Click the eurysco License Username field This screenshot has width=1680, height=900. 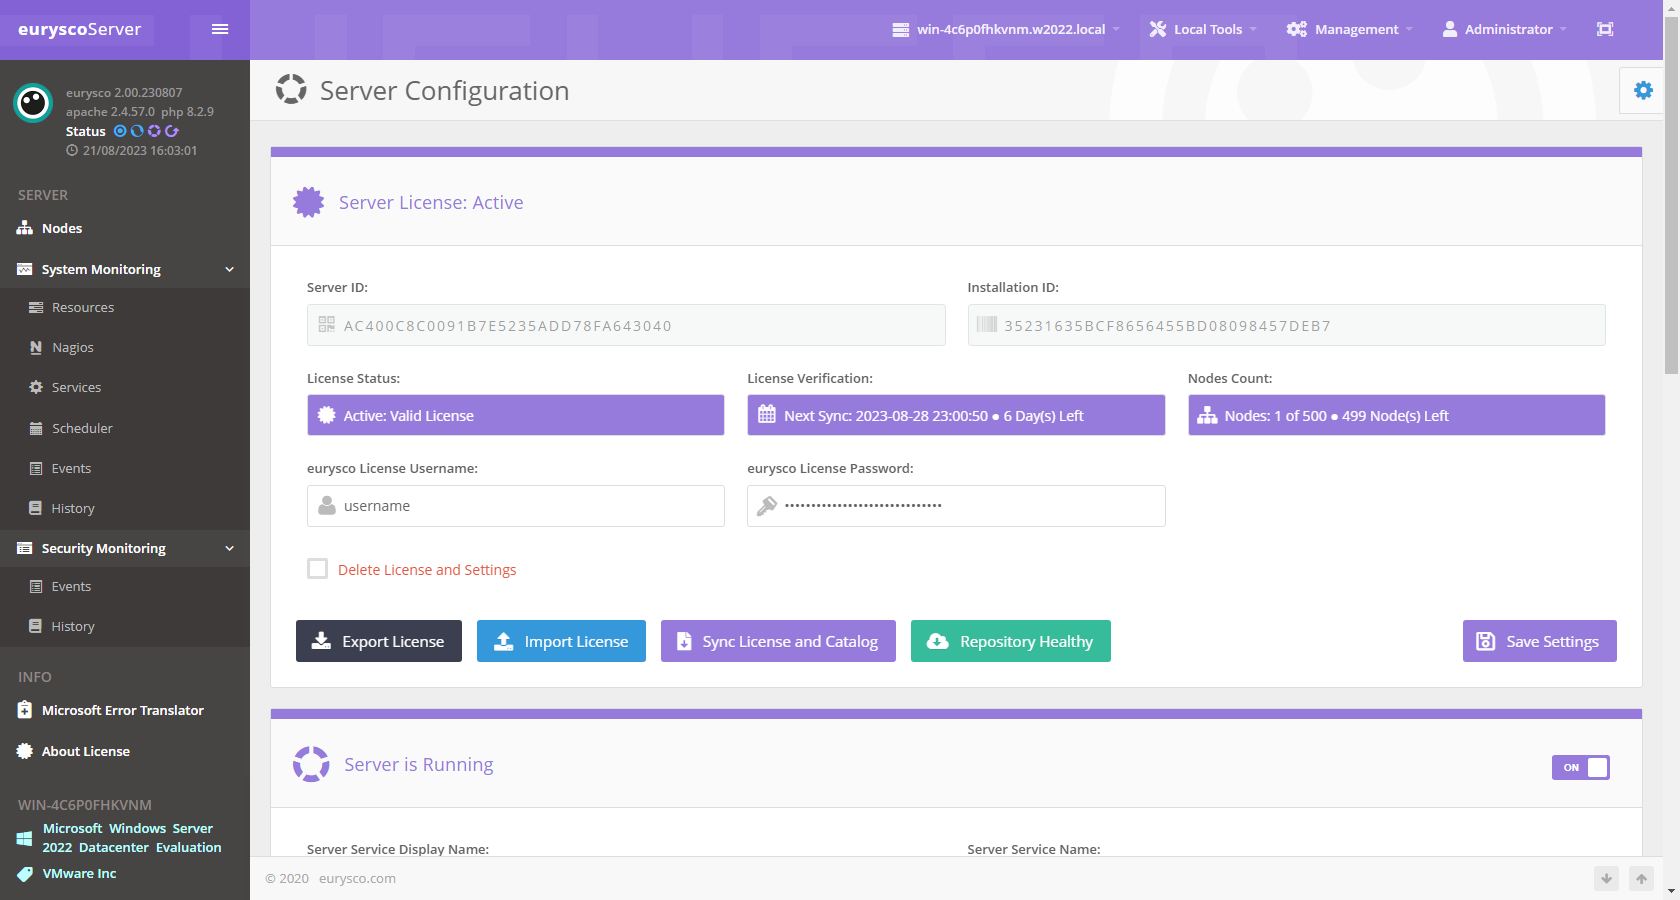tap(516, 506)
